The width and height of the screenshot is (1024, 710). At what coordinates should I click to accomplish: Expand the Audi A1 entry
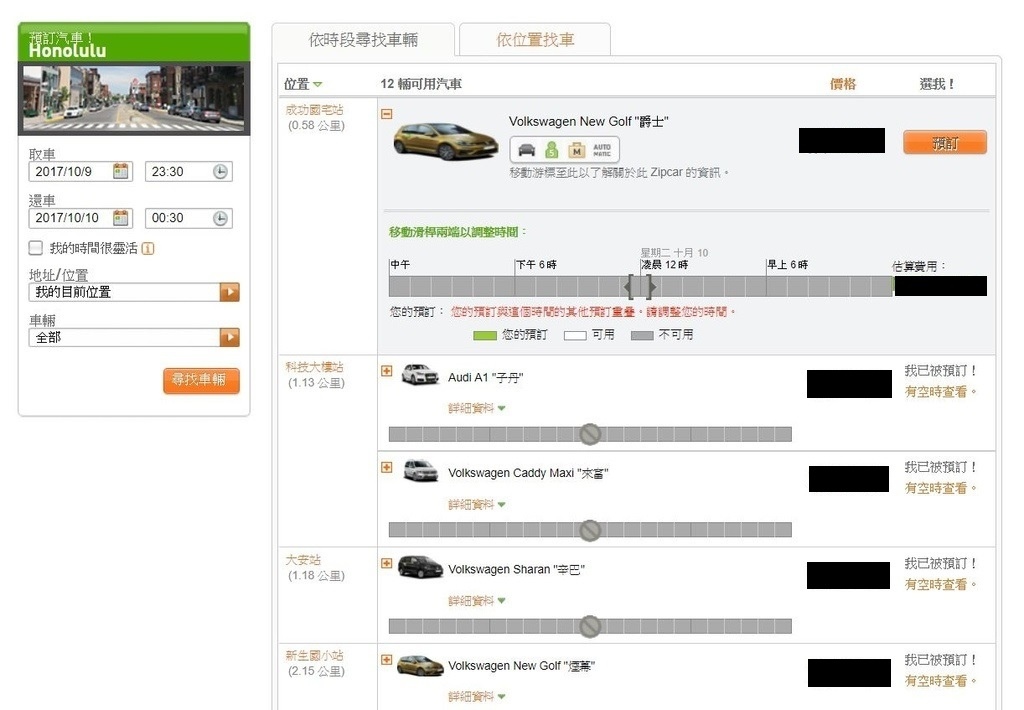click(x=387, y=371)
